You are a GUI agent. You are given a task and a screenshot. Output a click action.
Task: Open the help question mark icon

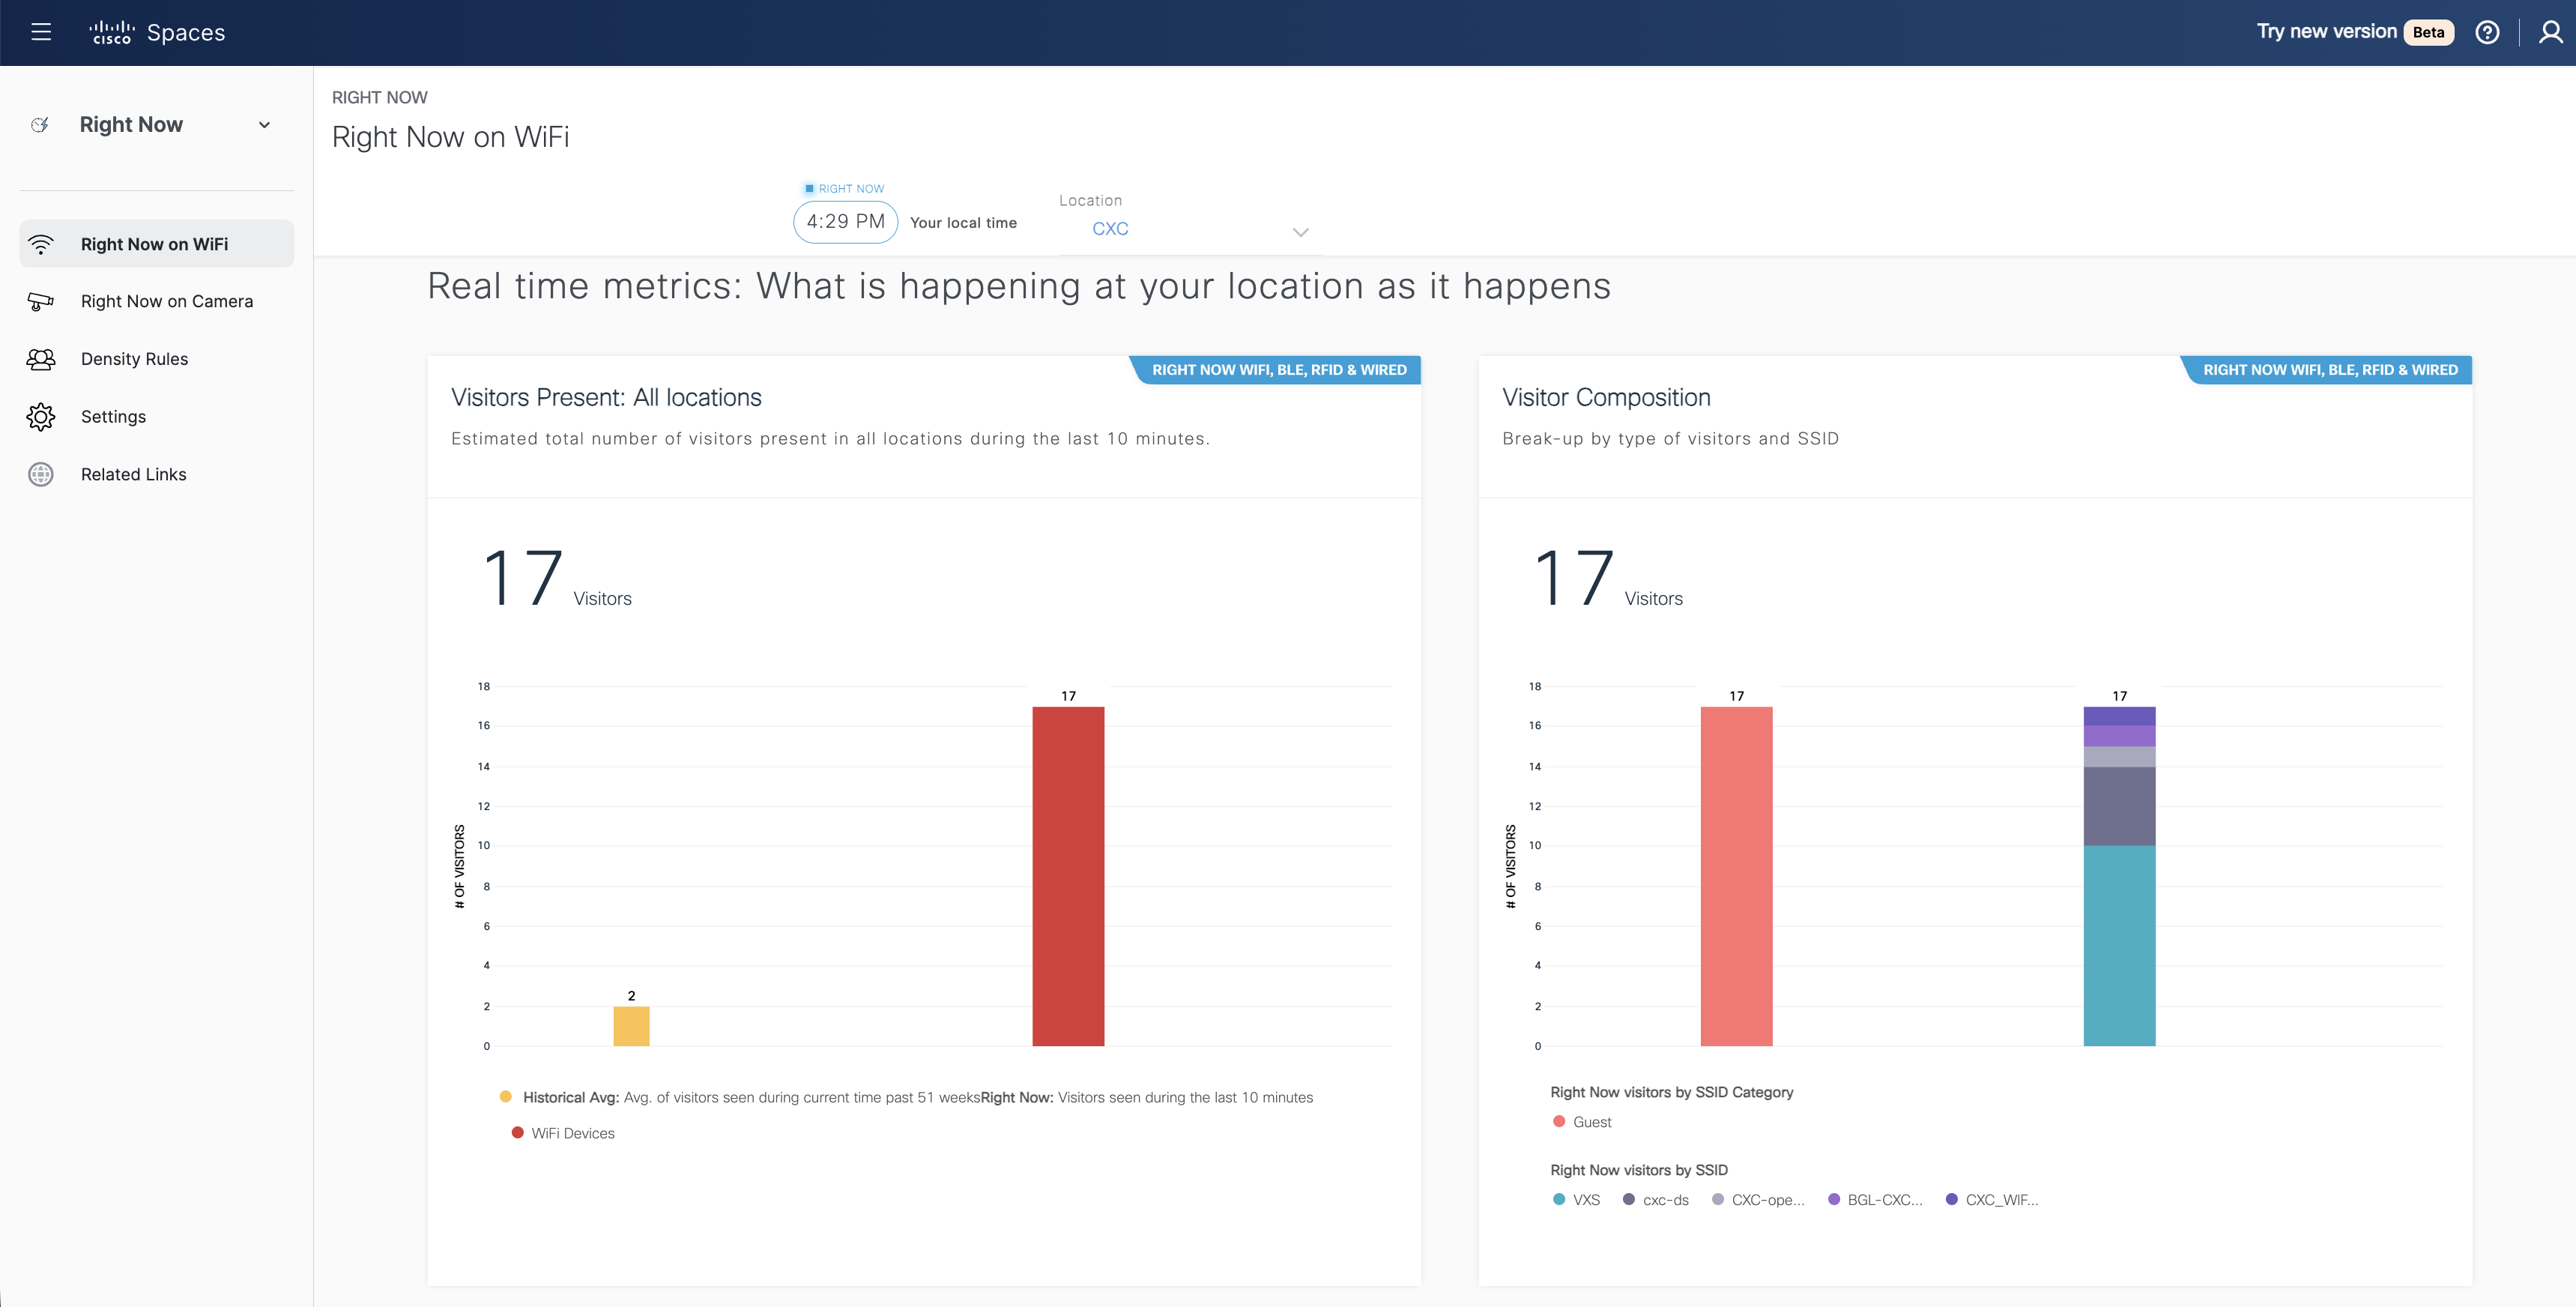[2487, 32]
